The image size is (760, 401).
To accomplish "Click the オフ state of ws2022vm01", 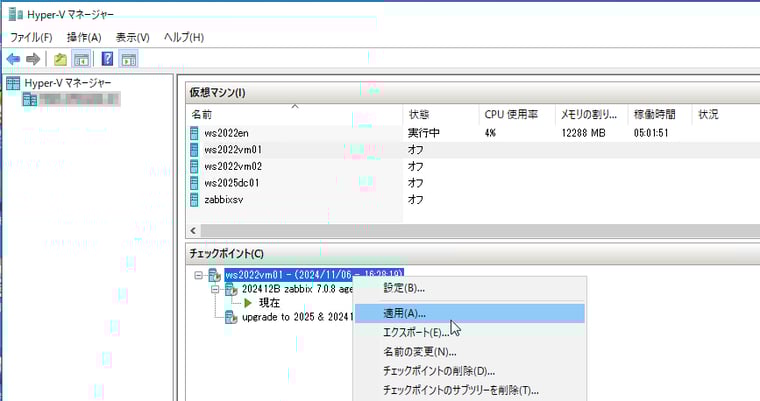I will (x=416, y=149).
